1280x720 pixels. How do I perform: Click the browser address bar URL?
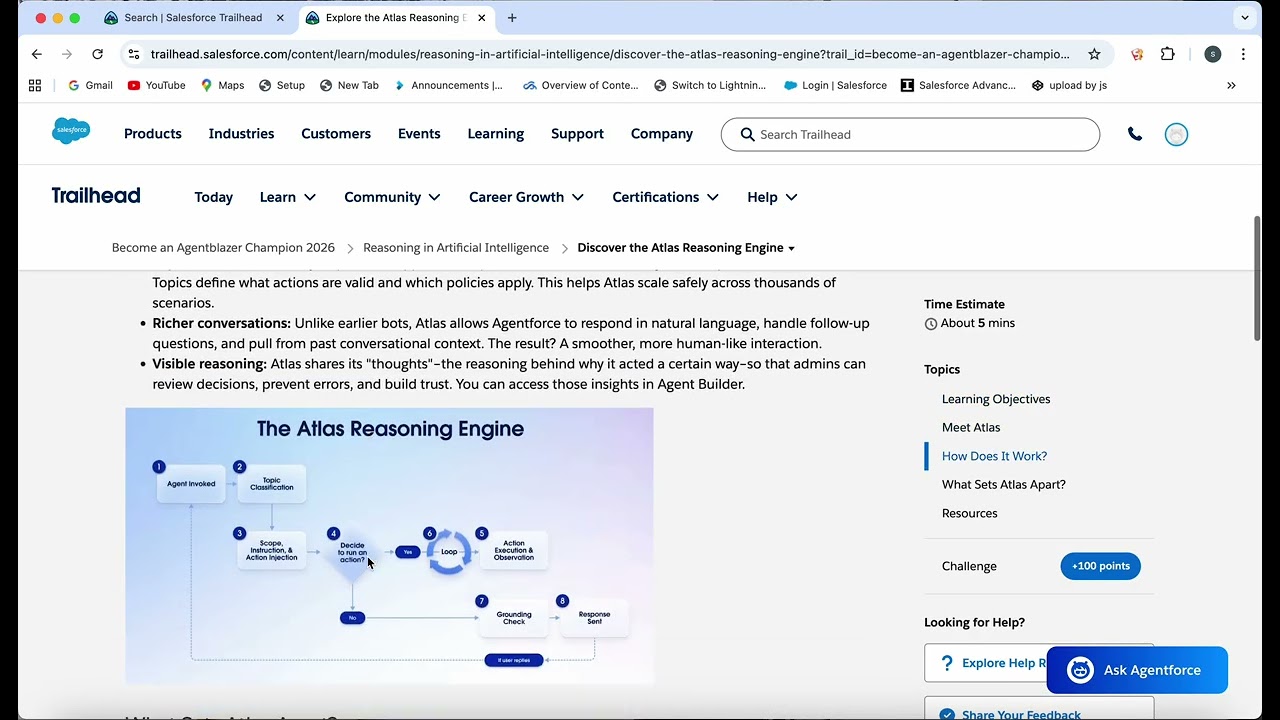(610, 54)
